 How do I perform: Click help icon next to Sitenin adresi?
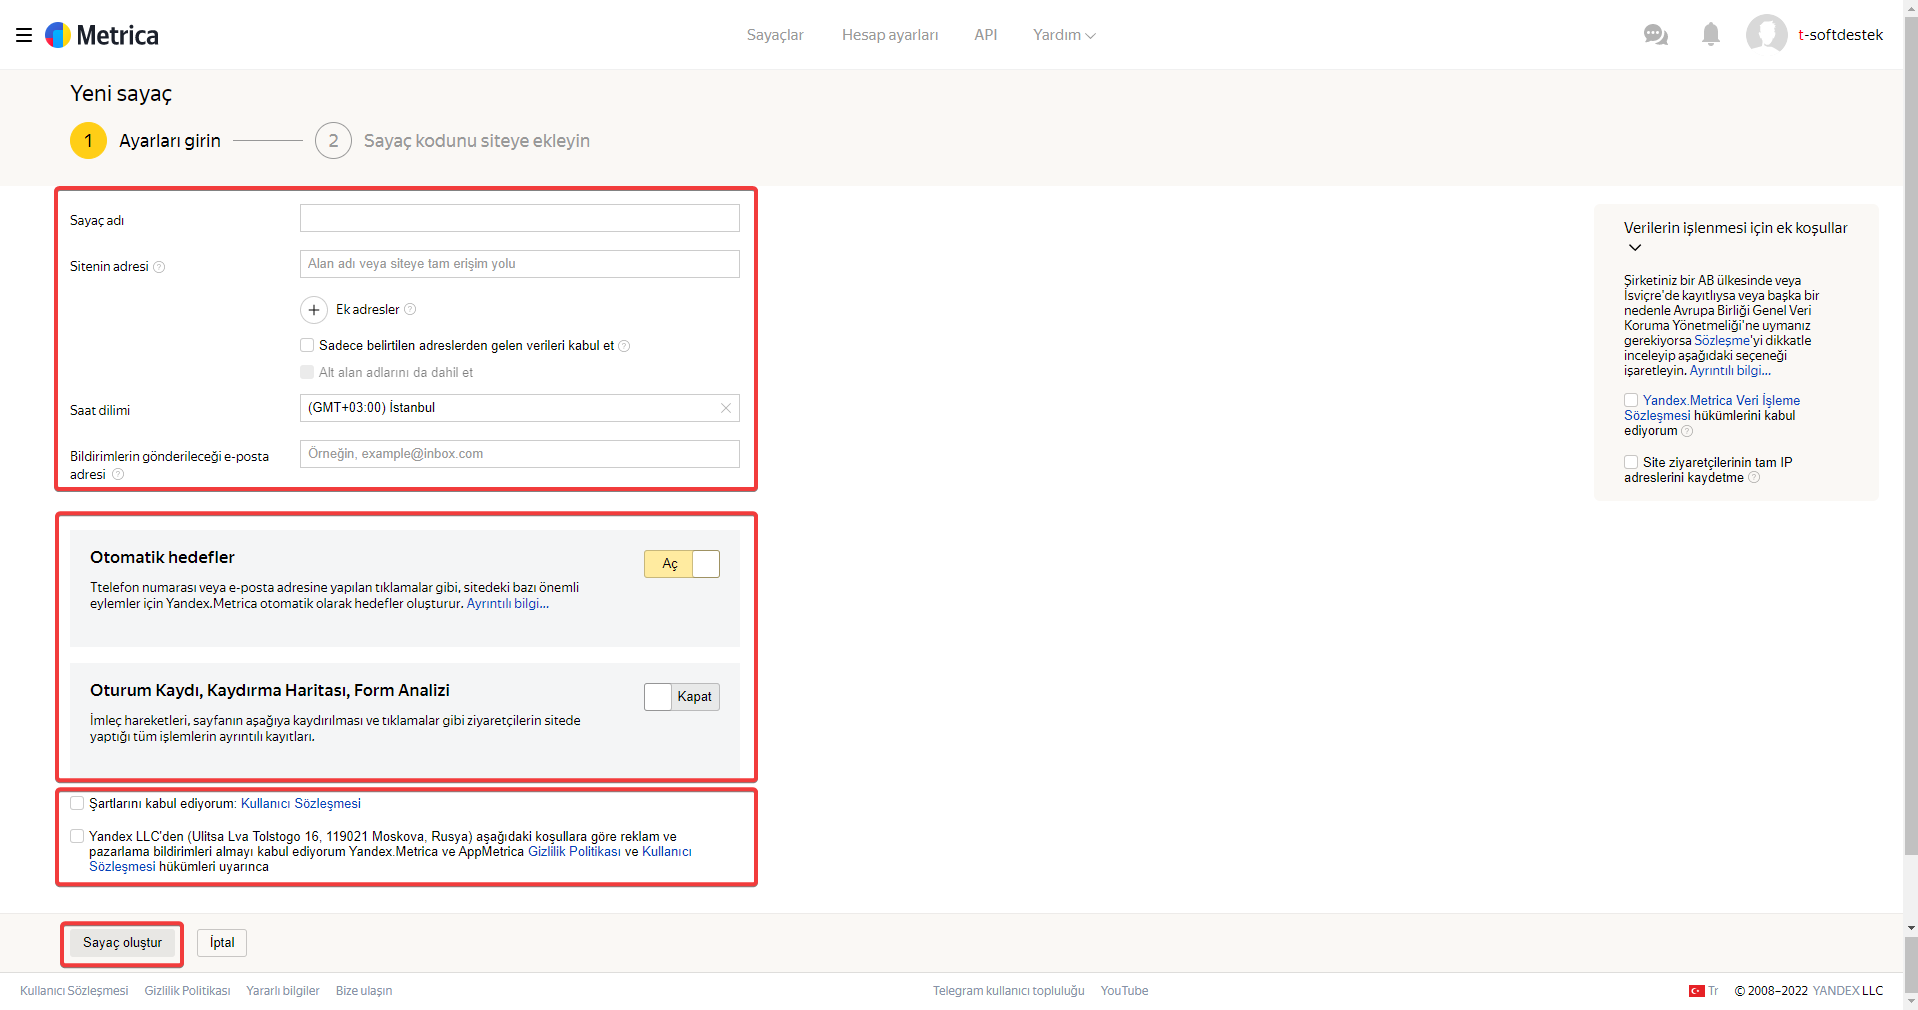click(x=159, y=267)
